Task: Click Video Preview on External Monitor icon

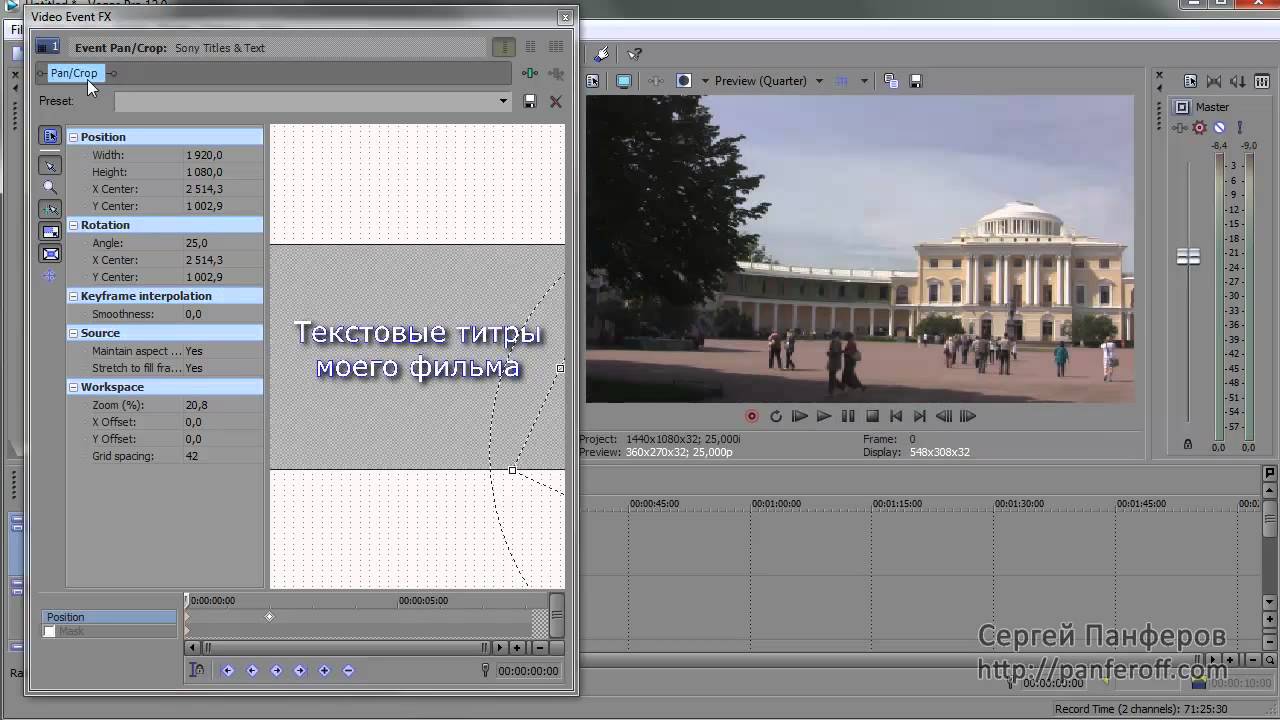Action: (x=624, y=81)
